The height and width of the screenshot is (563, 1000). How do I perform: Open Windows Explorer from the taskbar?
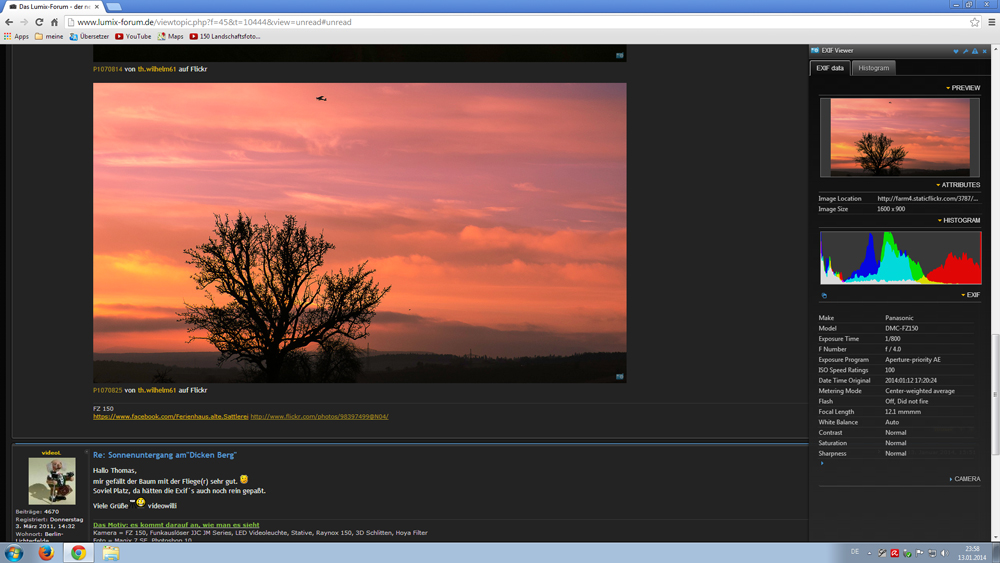pos(111,553)
